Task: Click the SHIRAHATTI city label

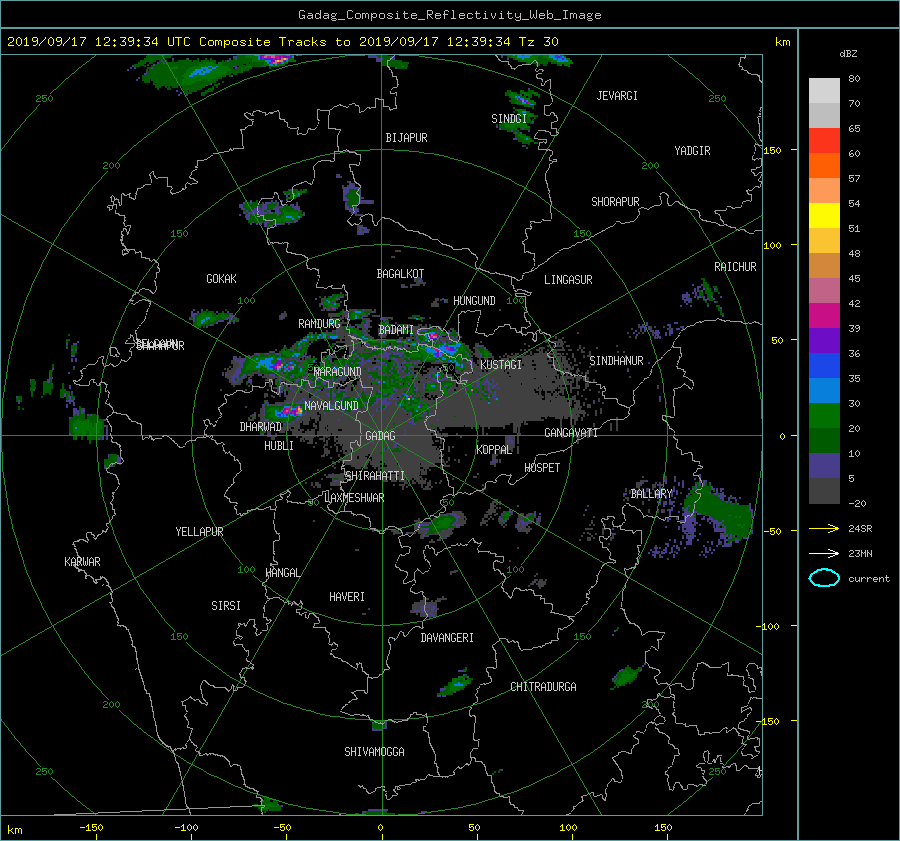Action: (375, 476)
